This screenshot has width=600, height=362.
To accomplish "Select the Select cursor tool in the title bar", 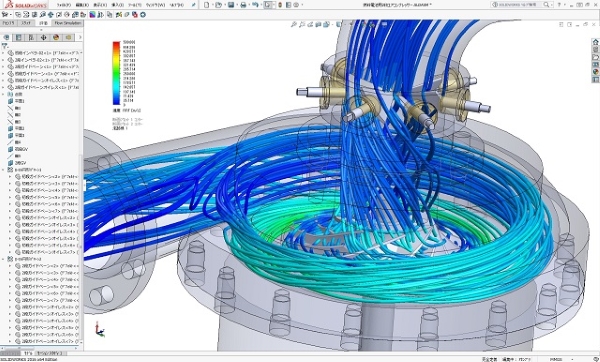I will click(268, 5).
